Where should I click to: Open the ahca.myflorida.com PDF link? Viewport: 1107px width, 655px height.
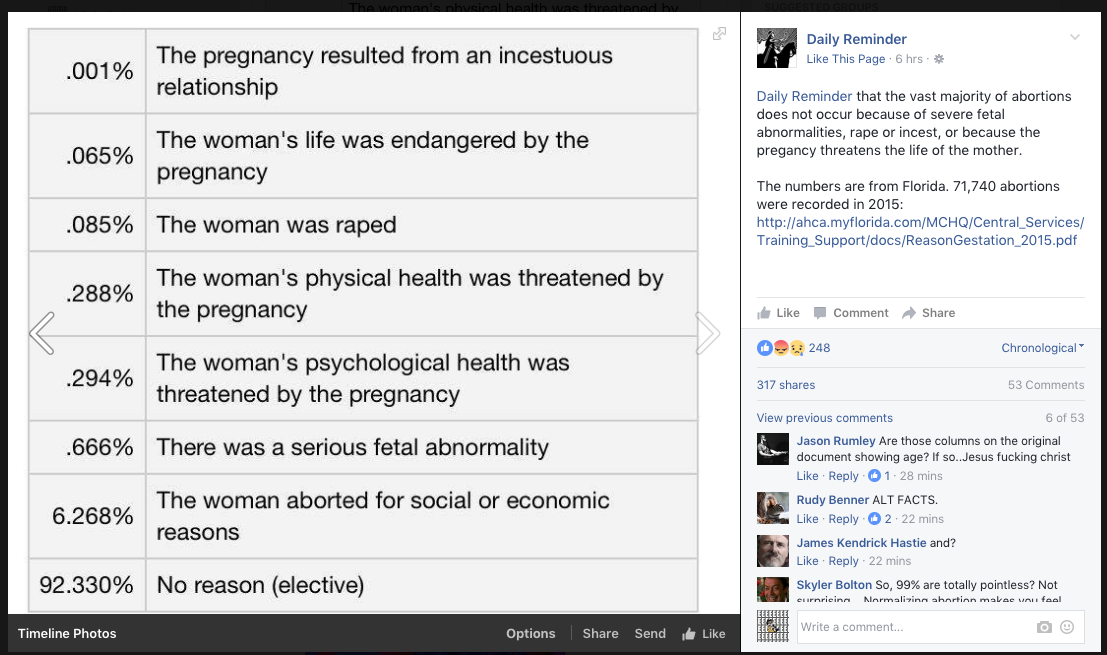tap(920, 231)
